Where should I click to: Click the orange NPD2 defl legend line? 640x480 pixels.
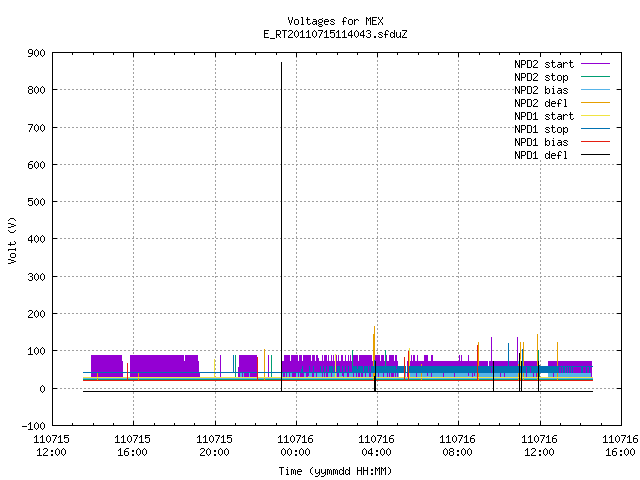click(x=596, y=102)
